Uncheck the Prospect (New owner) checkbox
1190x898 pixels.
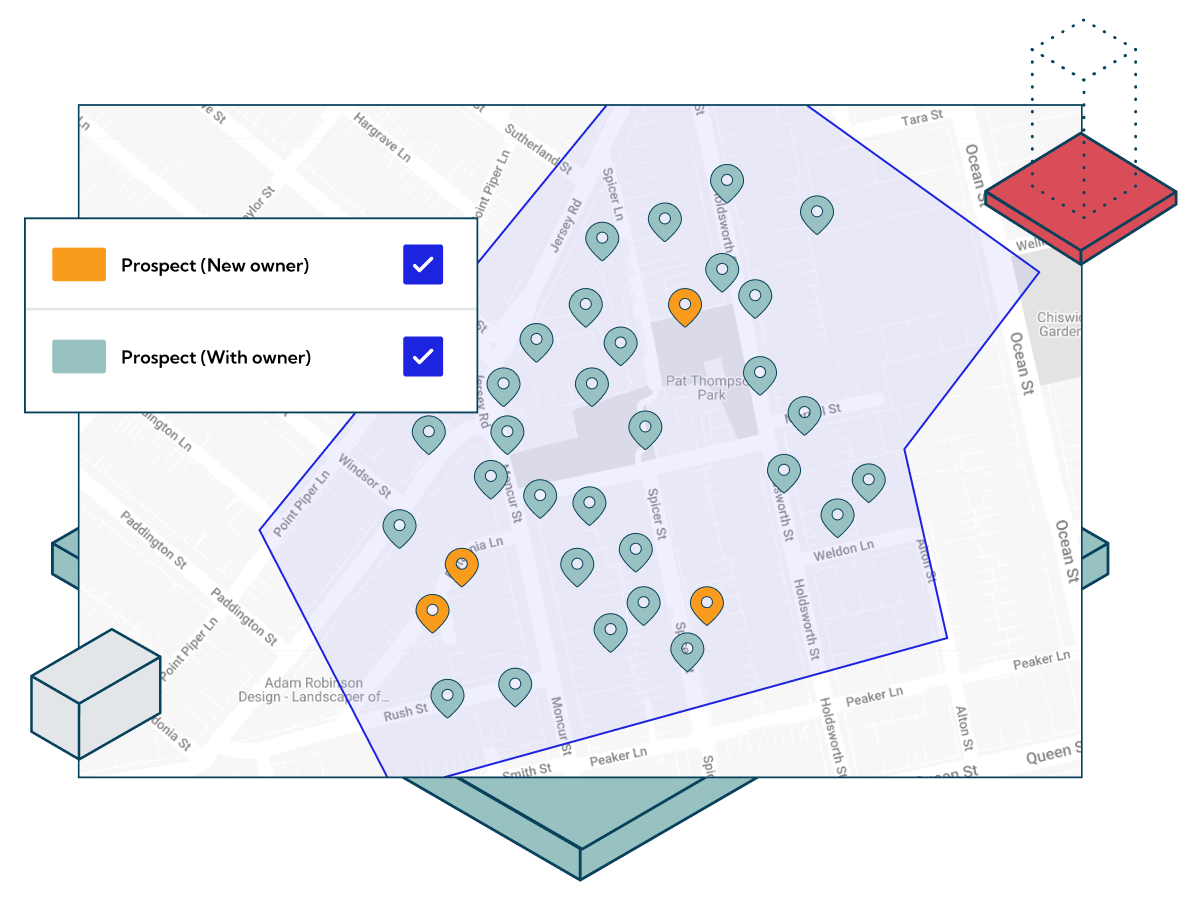point(422,264)
